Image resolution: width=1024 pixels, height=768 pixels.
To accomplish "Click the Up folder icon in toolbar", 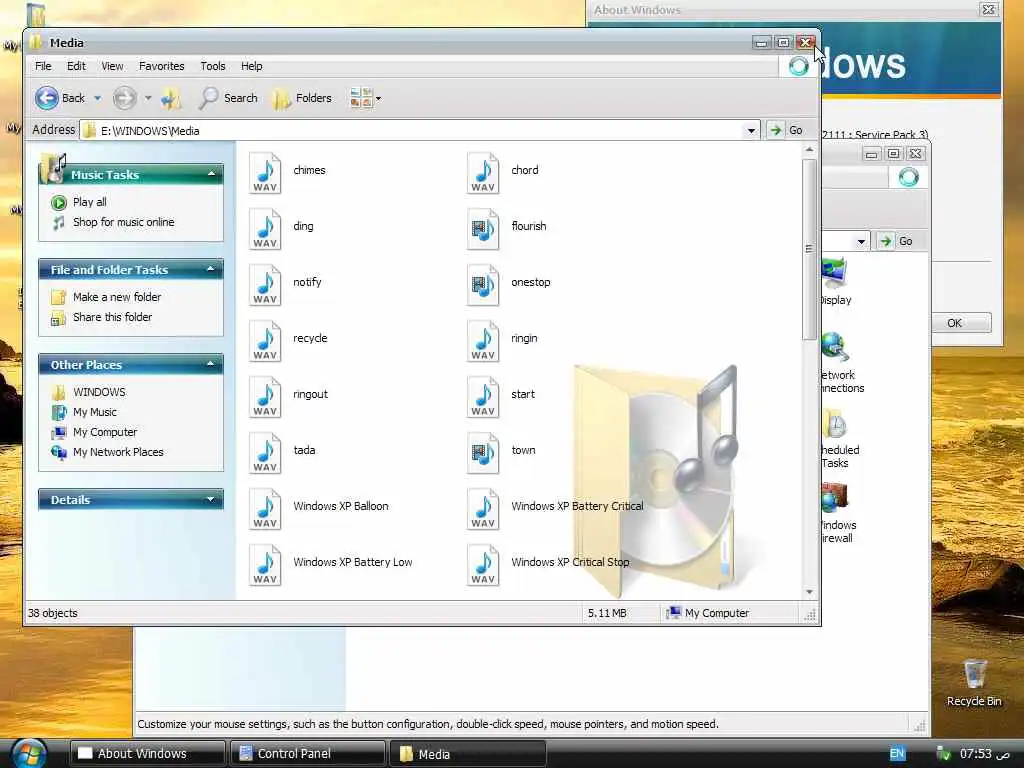I will coord(171,98).
